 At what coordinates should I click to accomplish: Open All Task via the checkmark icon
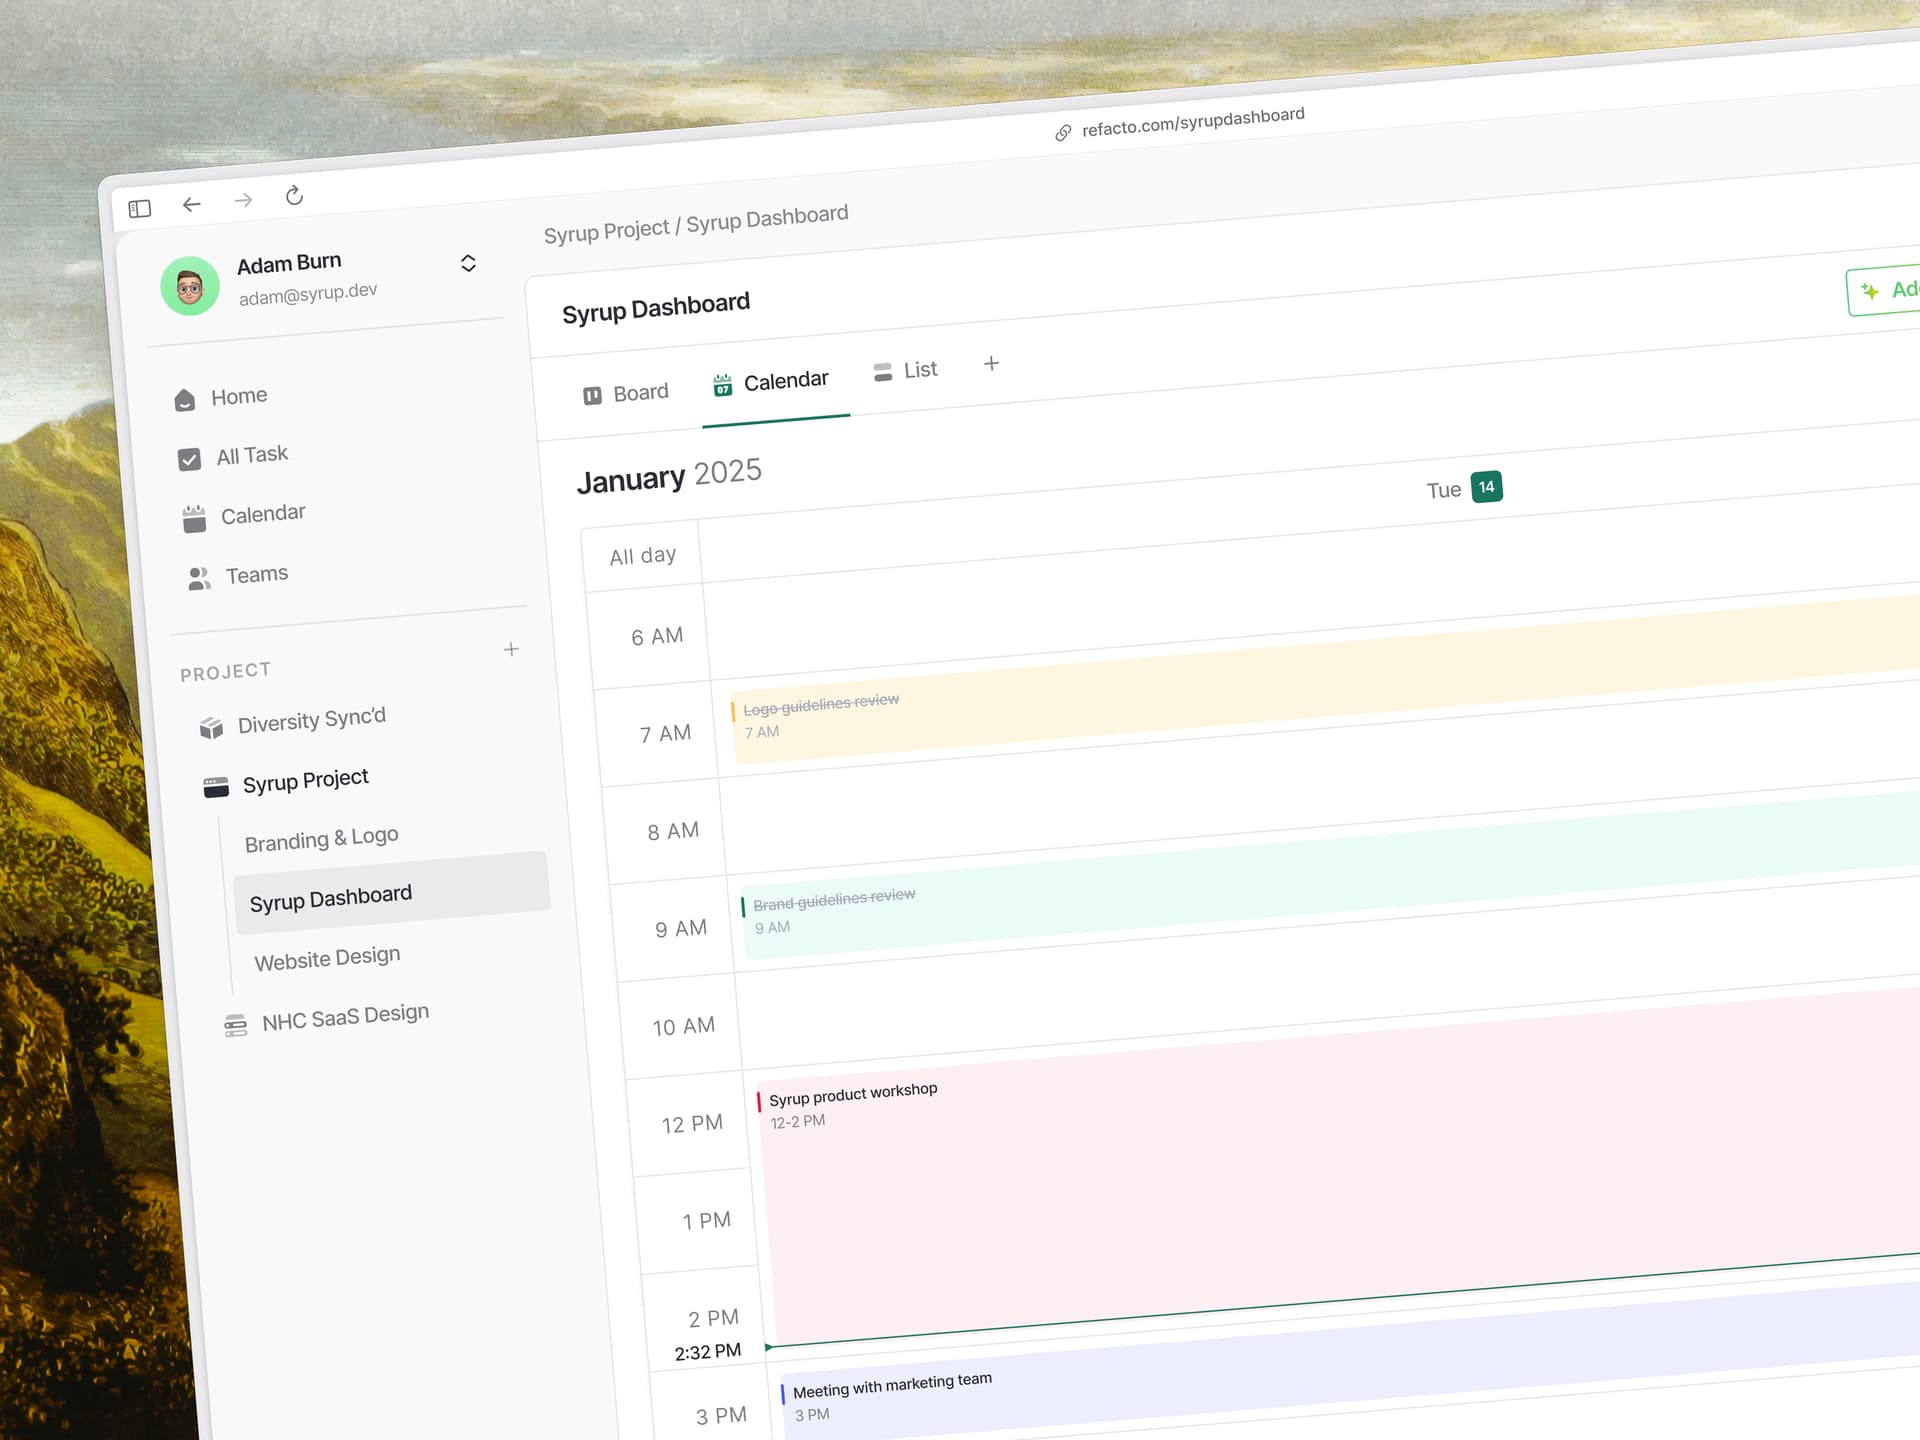(x=190, y=458)
